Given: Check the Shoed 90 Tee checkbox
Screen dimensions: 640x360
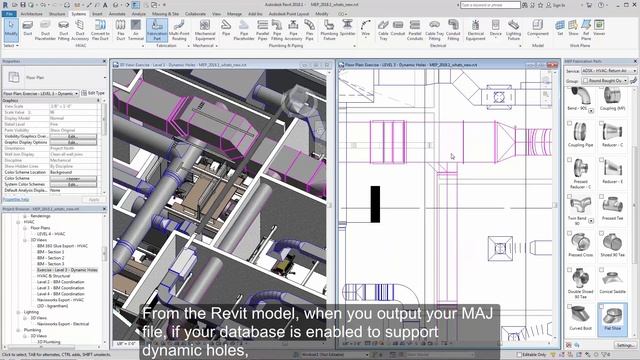Looking at the screenshot, I should pyautogui.click(x=601, y=233).
